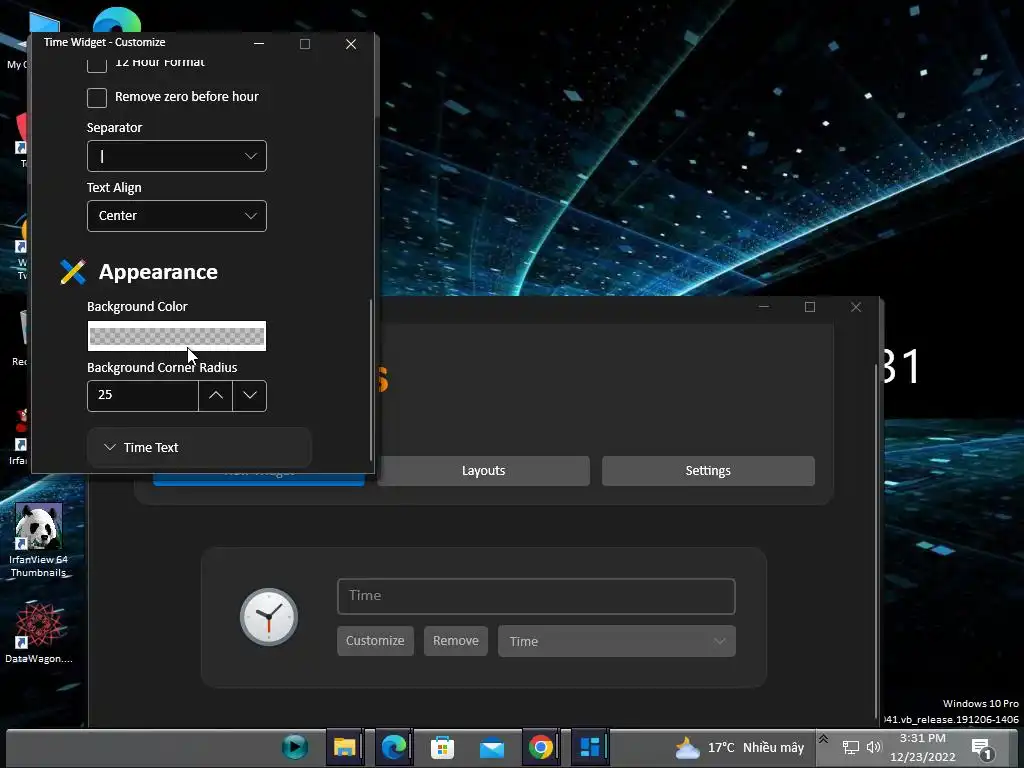Open the Settings tab

tap(708, 471)
